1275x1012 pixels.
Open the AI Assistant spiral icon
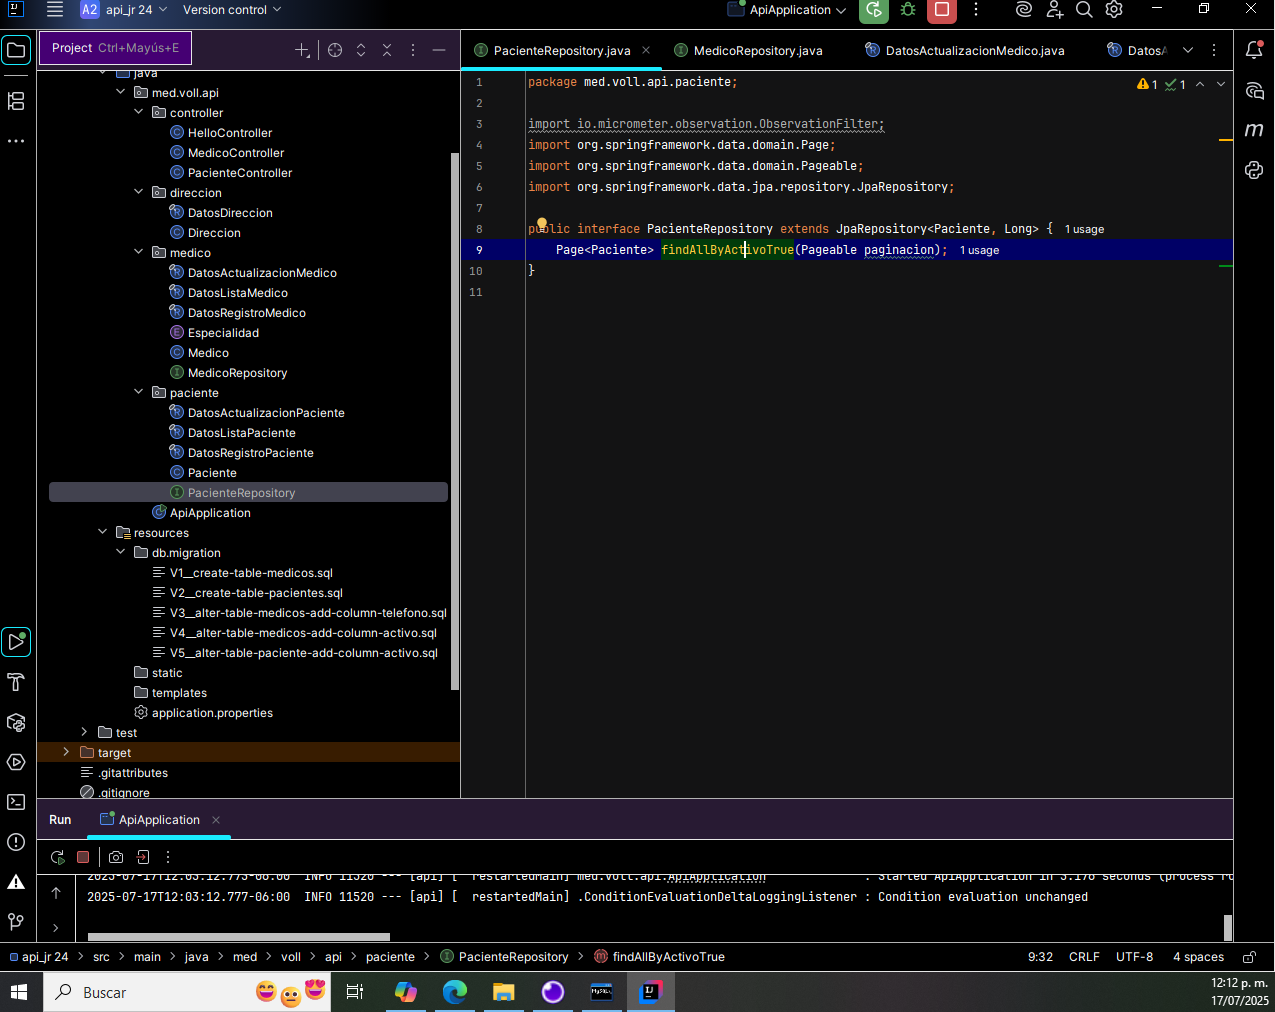tap(1254, 91)
